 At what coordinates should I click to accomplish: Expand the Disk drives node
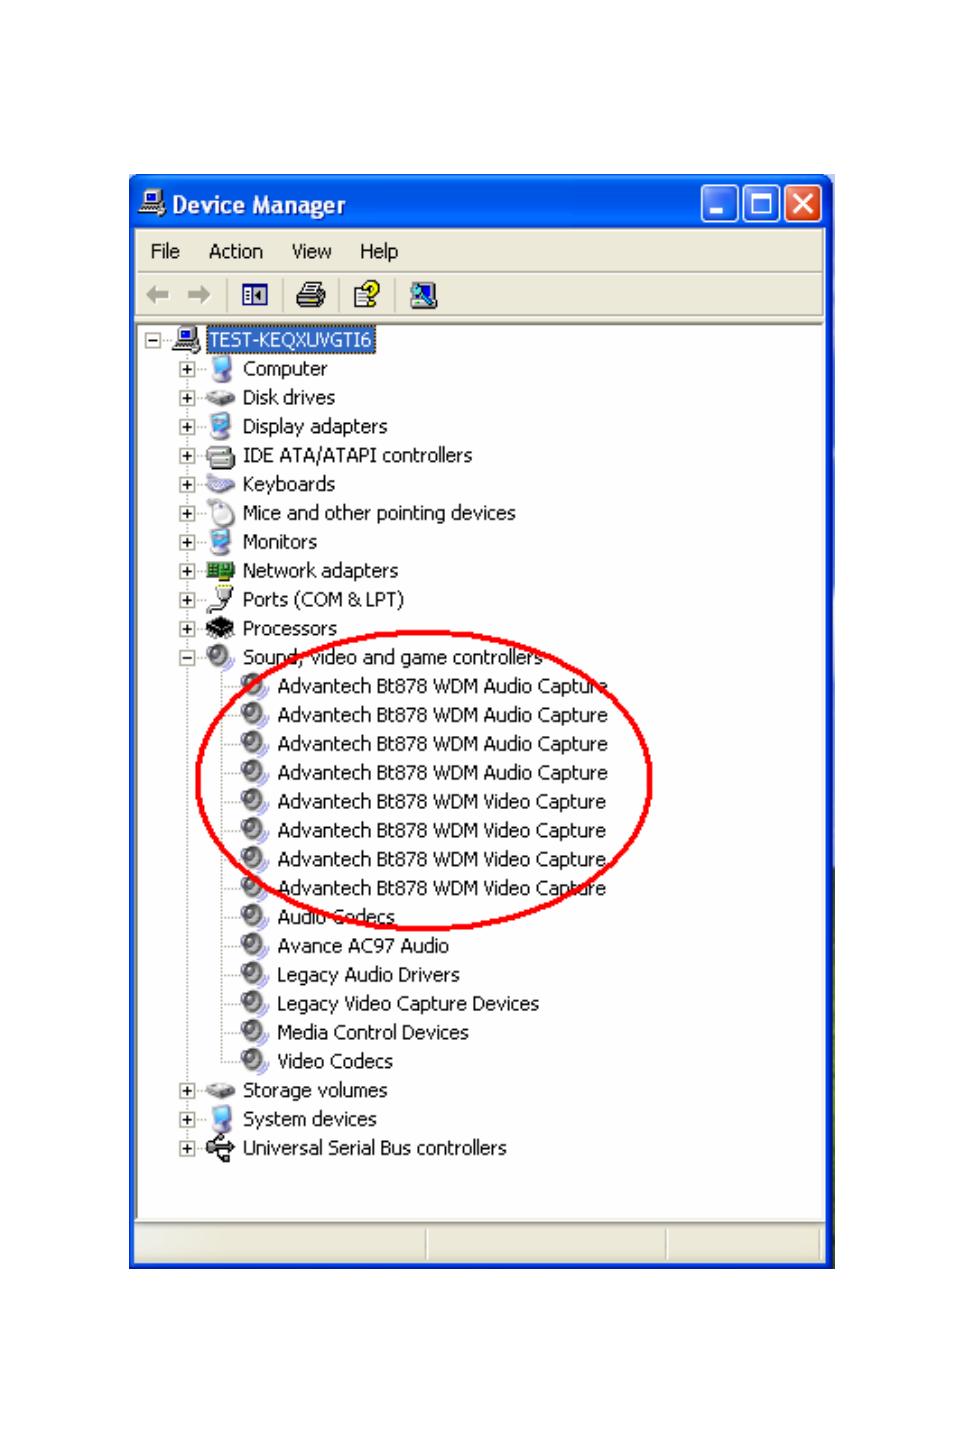(187, 398)
